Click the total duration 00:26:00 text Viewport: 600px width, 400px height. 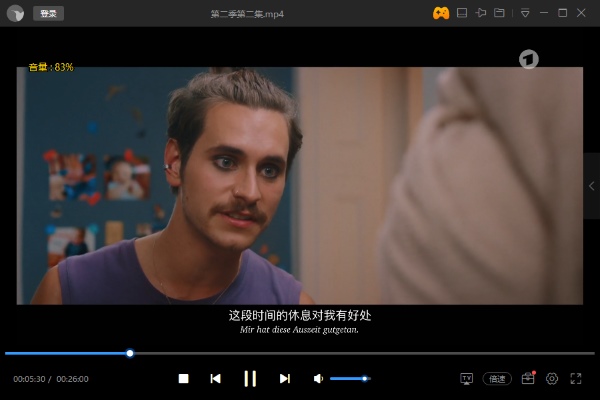[x=72, y=379]
